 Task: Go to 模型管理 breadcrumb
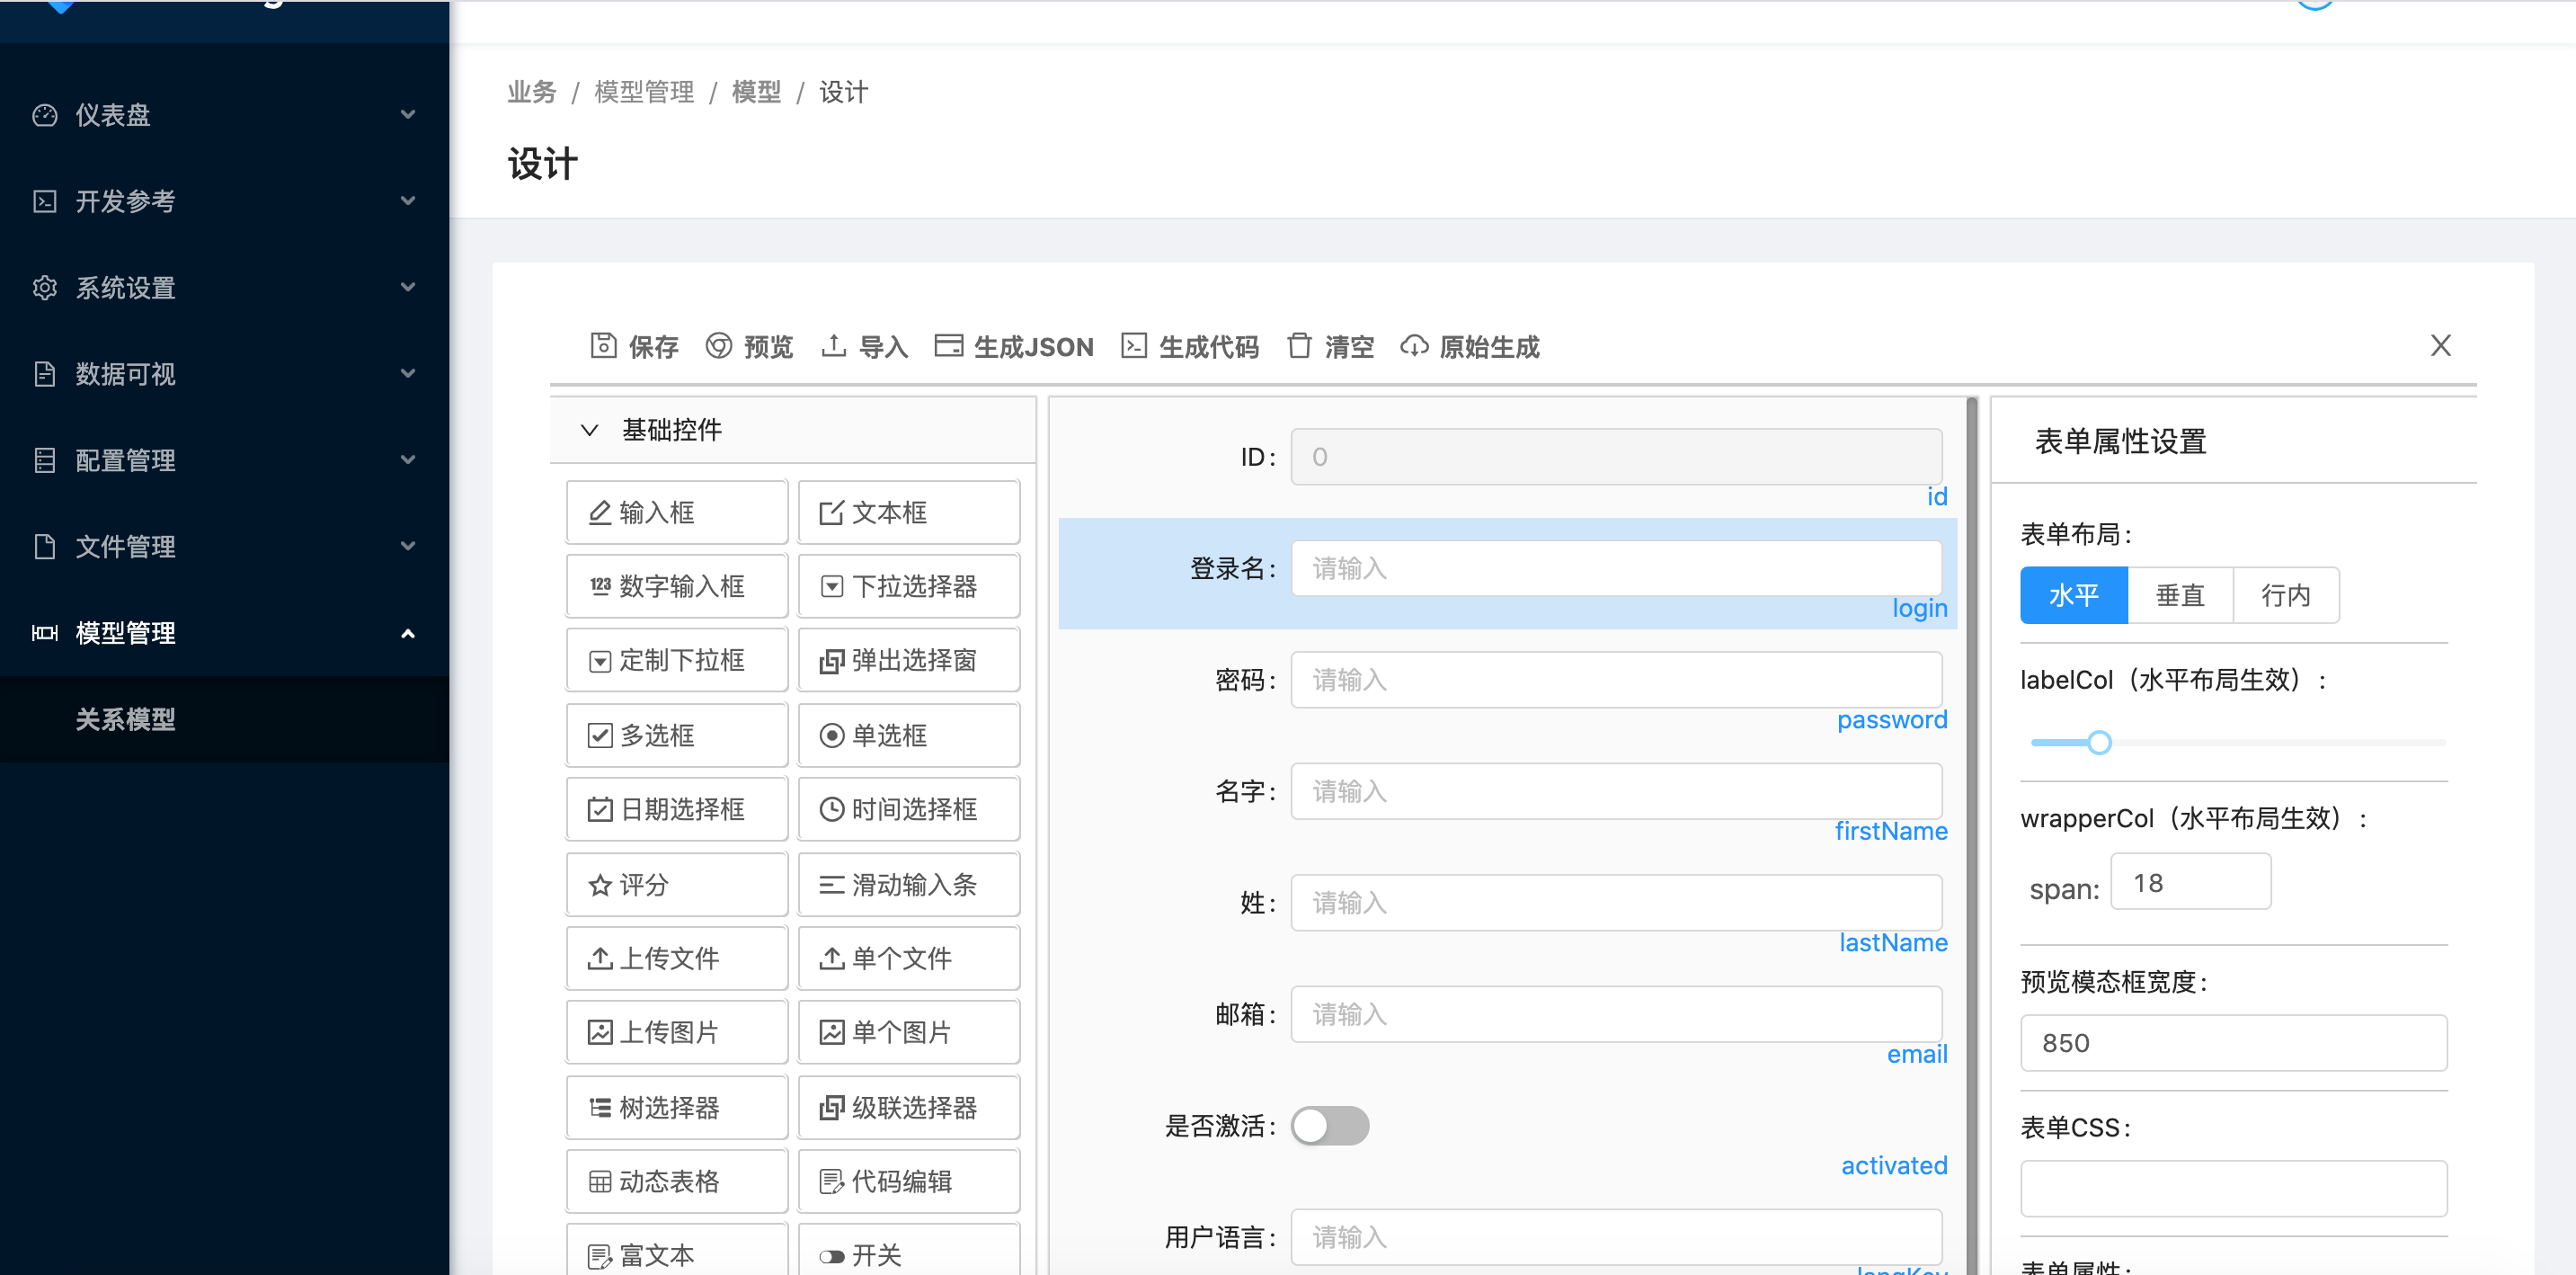click(644, 92)
